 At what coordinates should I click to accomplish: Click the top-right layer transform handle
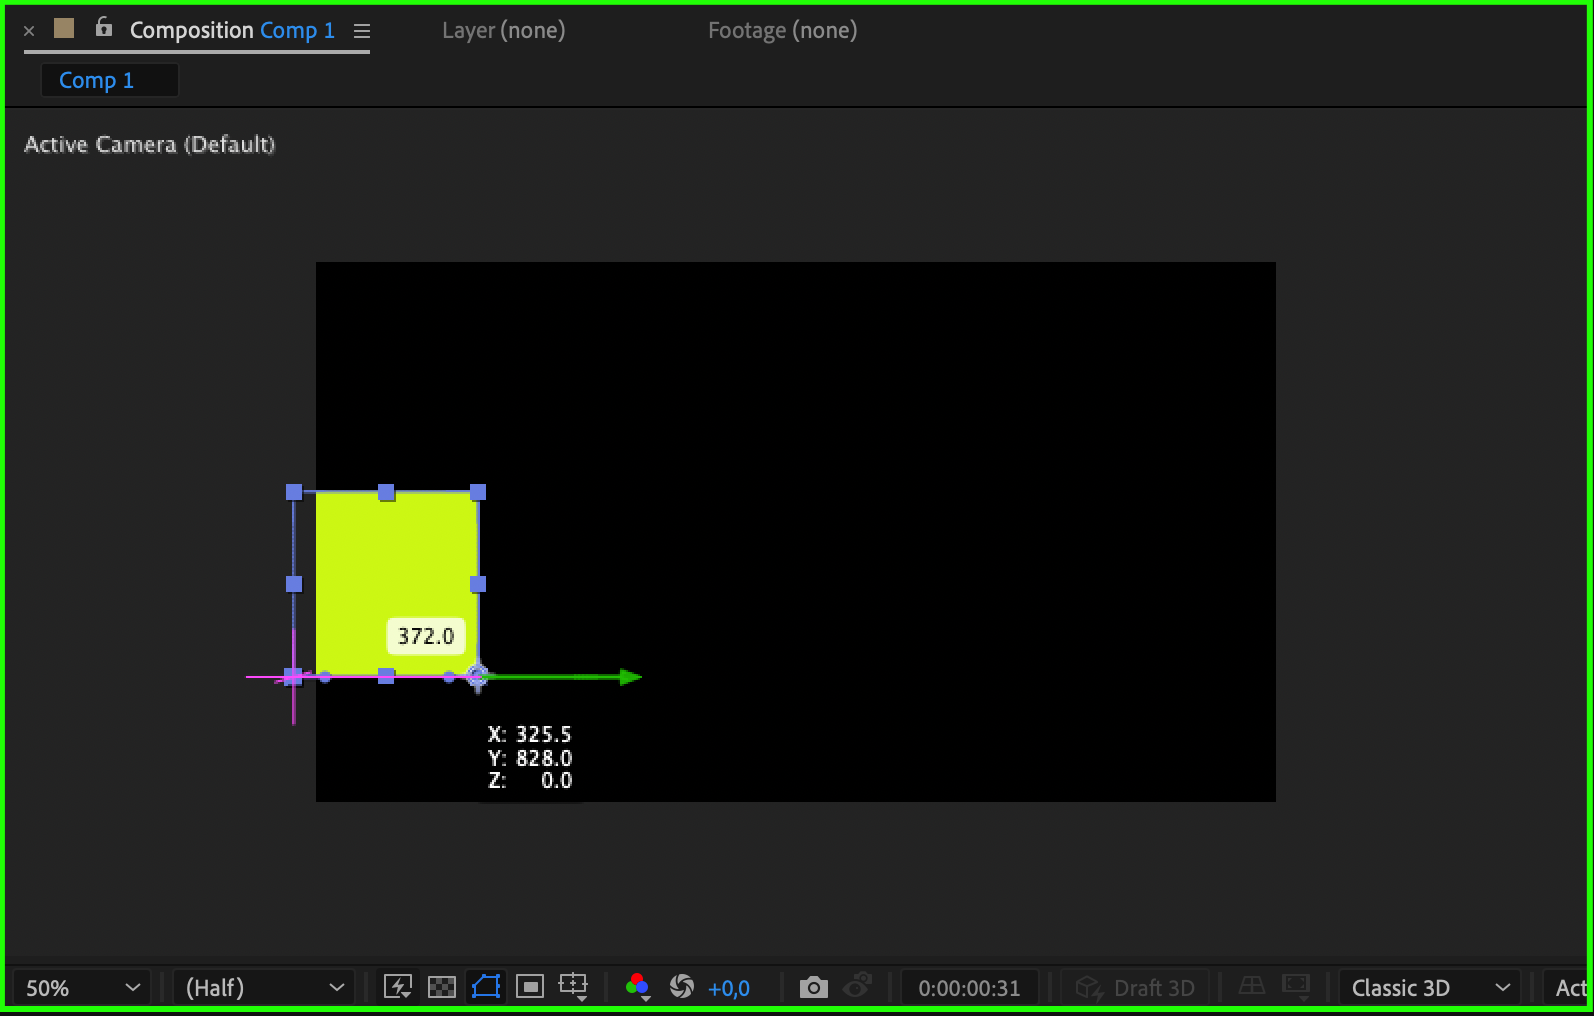pyautogui.click(x=478, y=492)
